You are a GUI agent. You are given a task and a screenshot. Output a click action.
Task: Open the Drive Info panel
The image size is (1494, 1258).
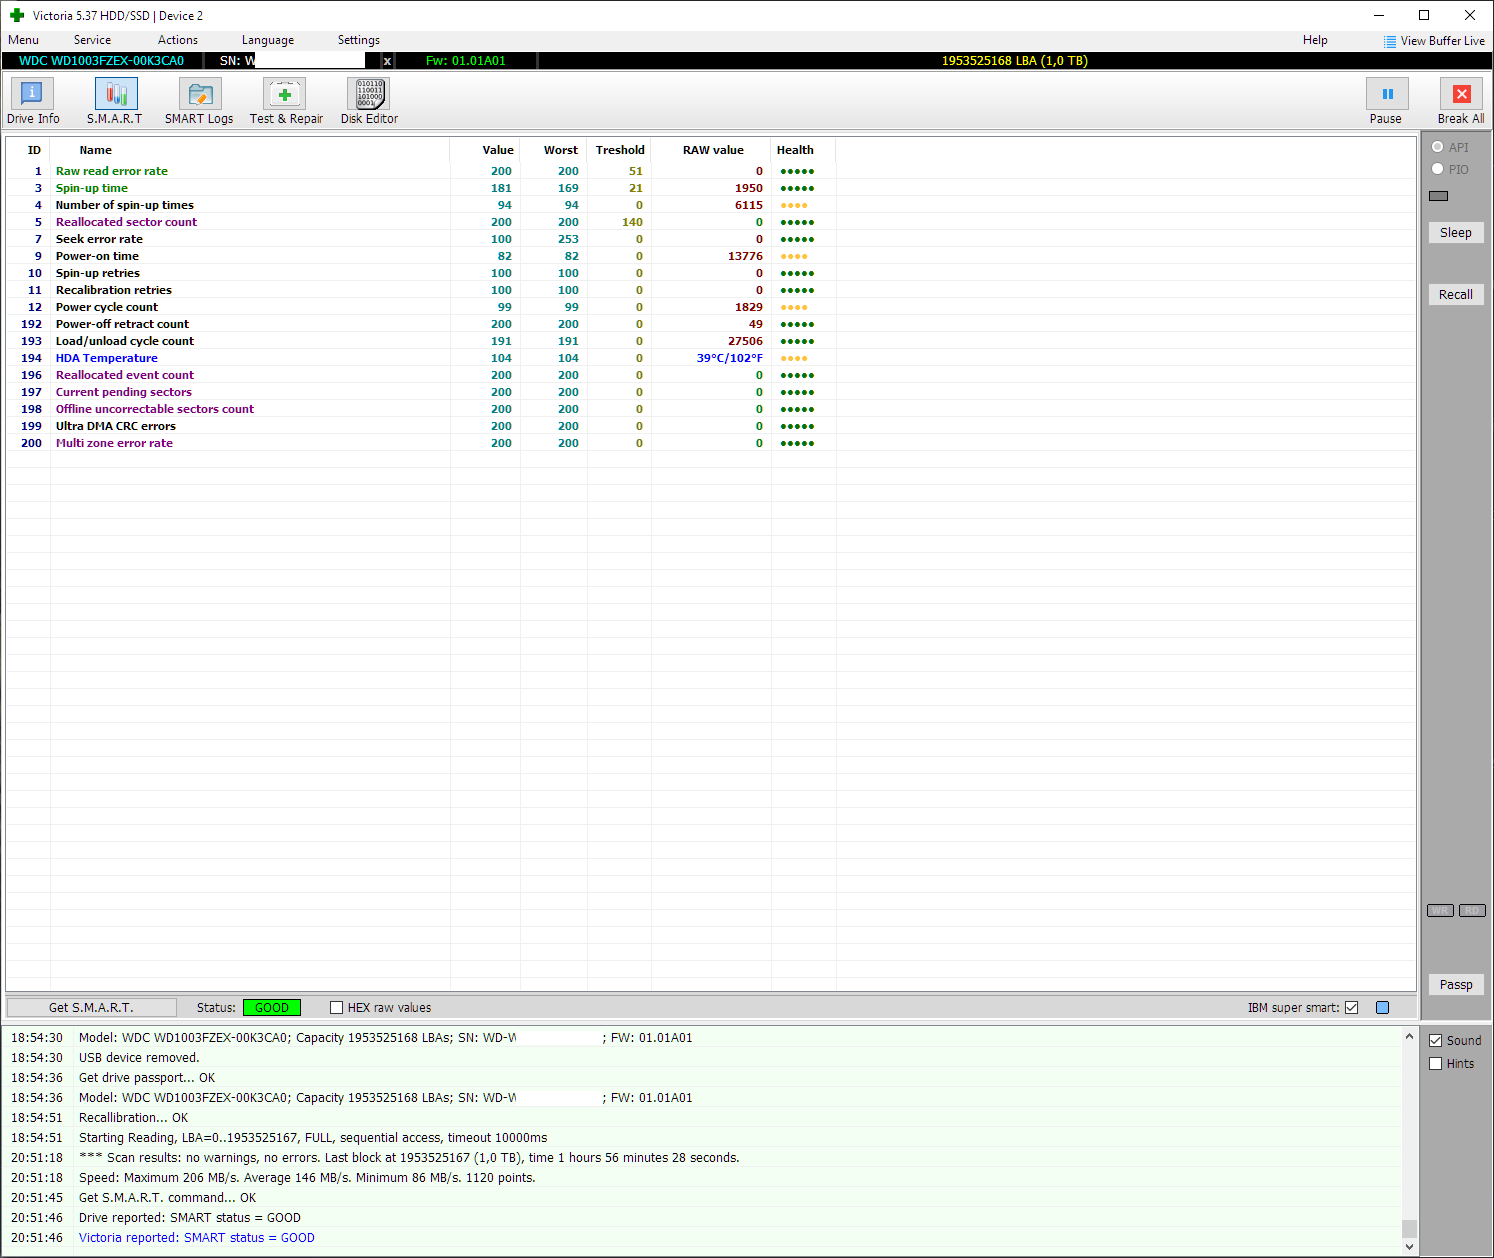33,101
